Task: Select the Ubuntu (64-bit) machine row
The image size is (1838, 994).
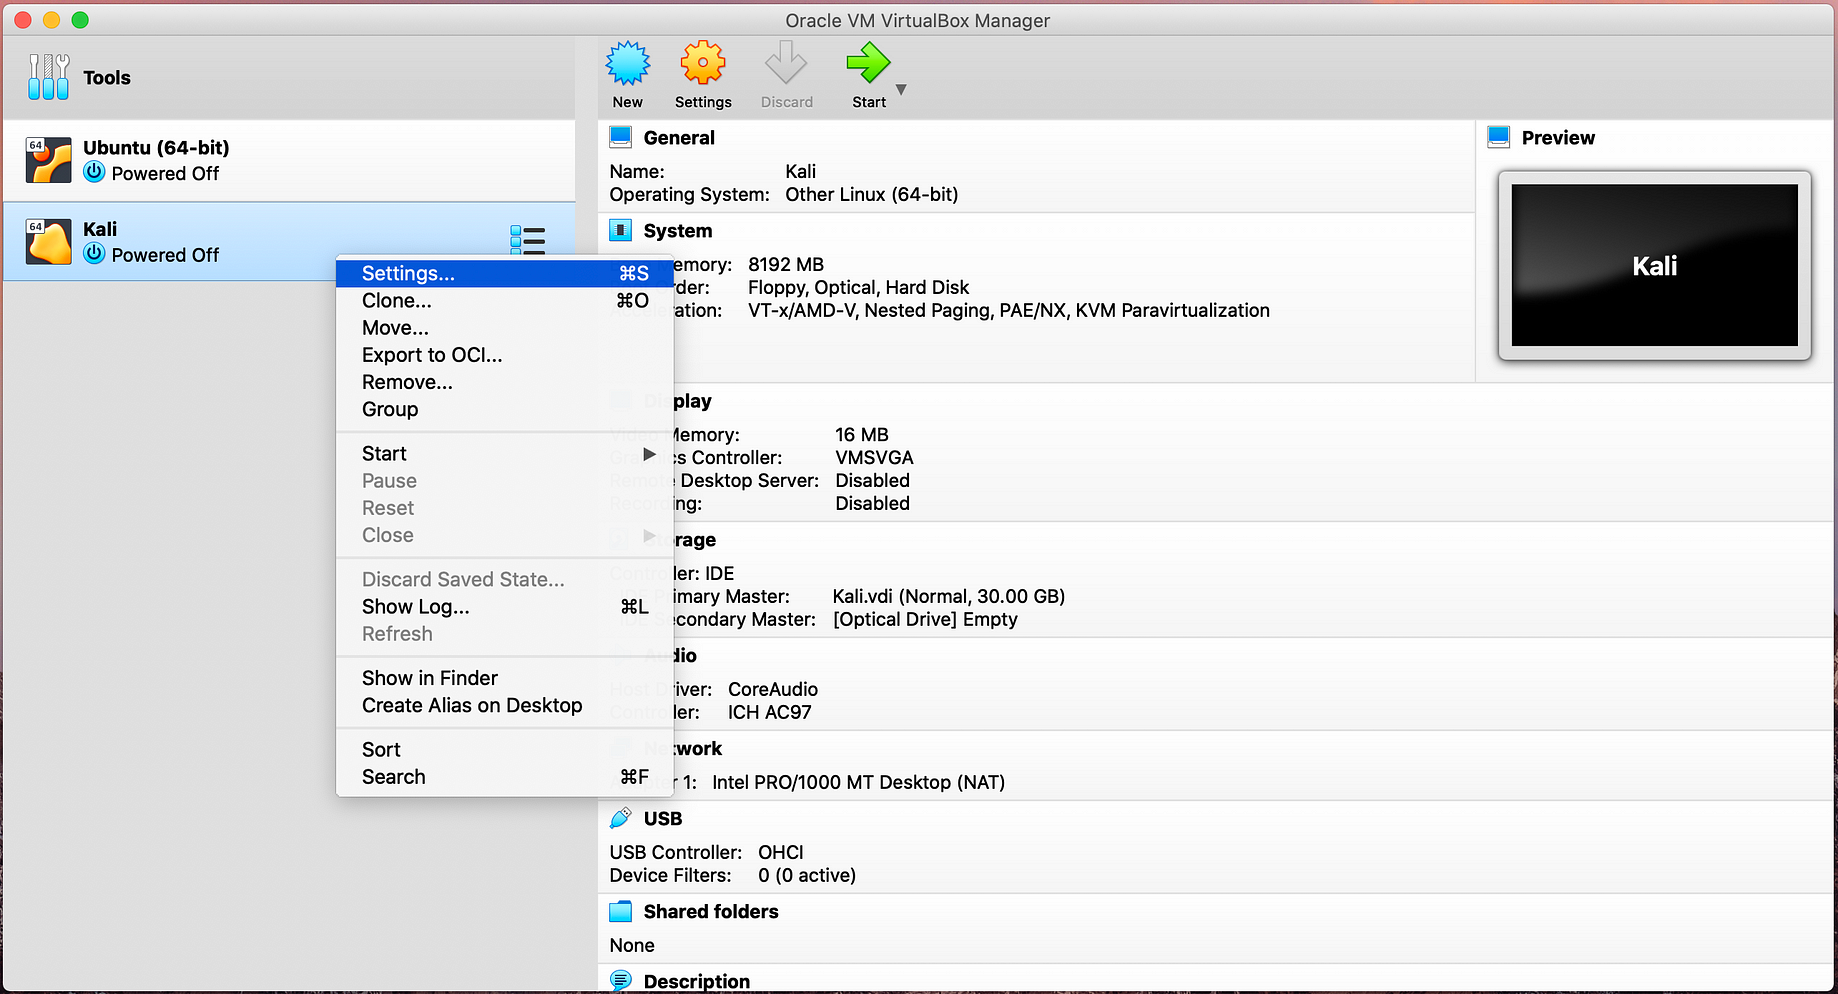Action: (289, 160)
